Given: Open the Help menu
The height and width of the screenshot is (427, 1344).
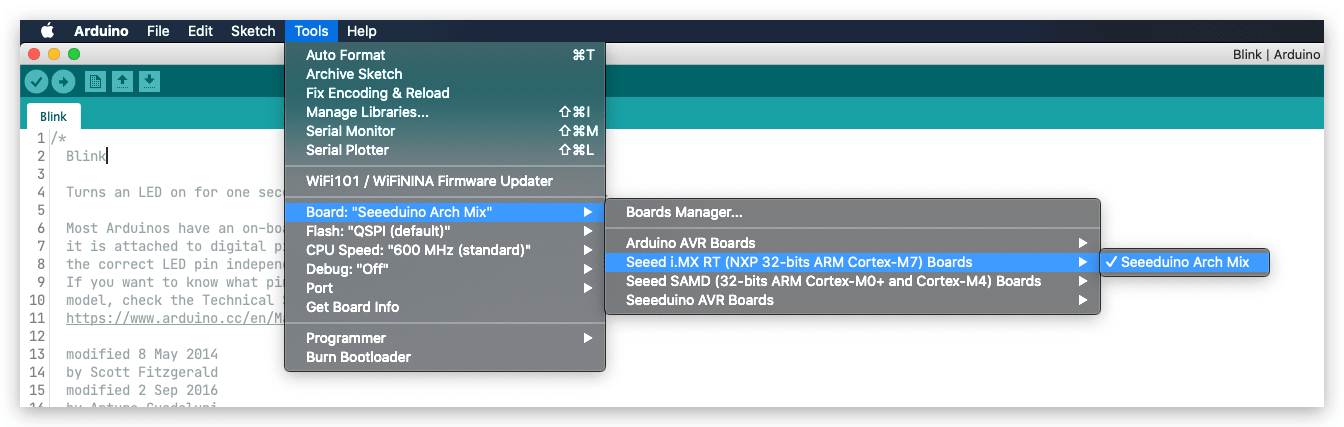Looking at the screenshot, I should pyautogui.click(x=362, y=31).
